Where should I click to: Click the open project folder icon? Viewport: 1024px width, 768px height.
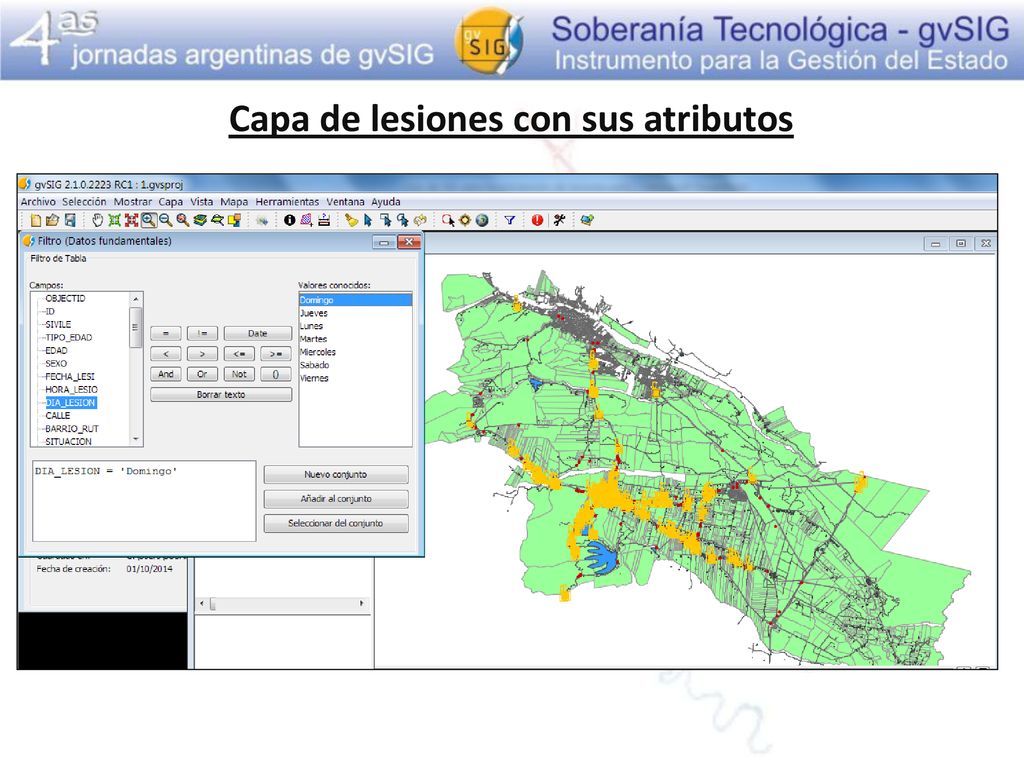tap(52, 220)
